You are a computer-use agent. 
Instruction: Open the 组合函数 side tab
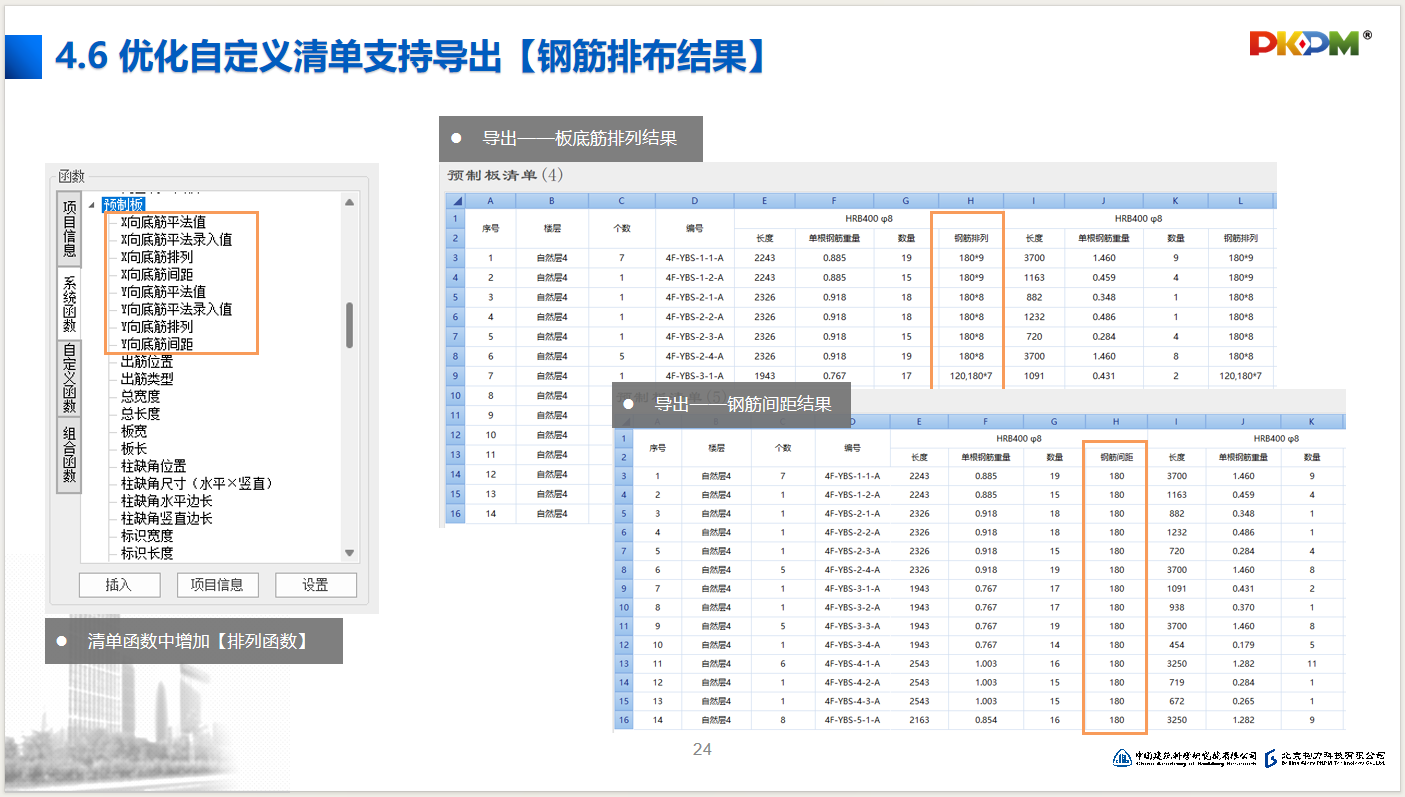pos(70,453)
